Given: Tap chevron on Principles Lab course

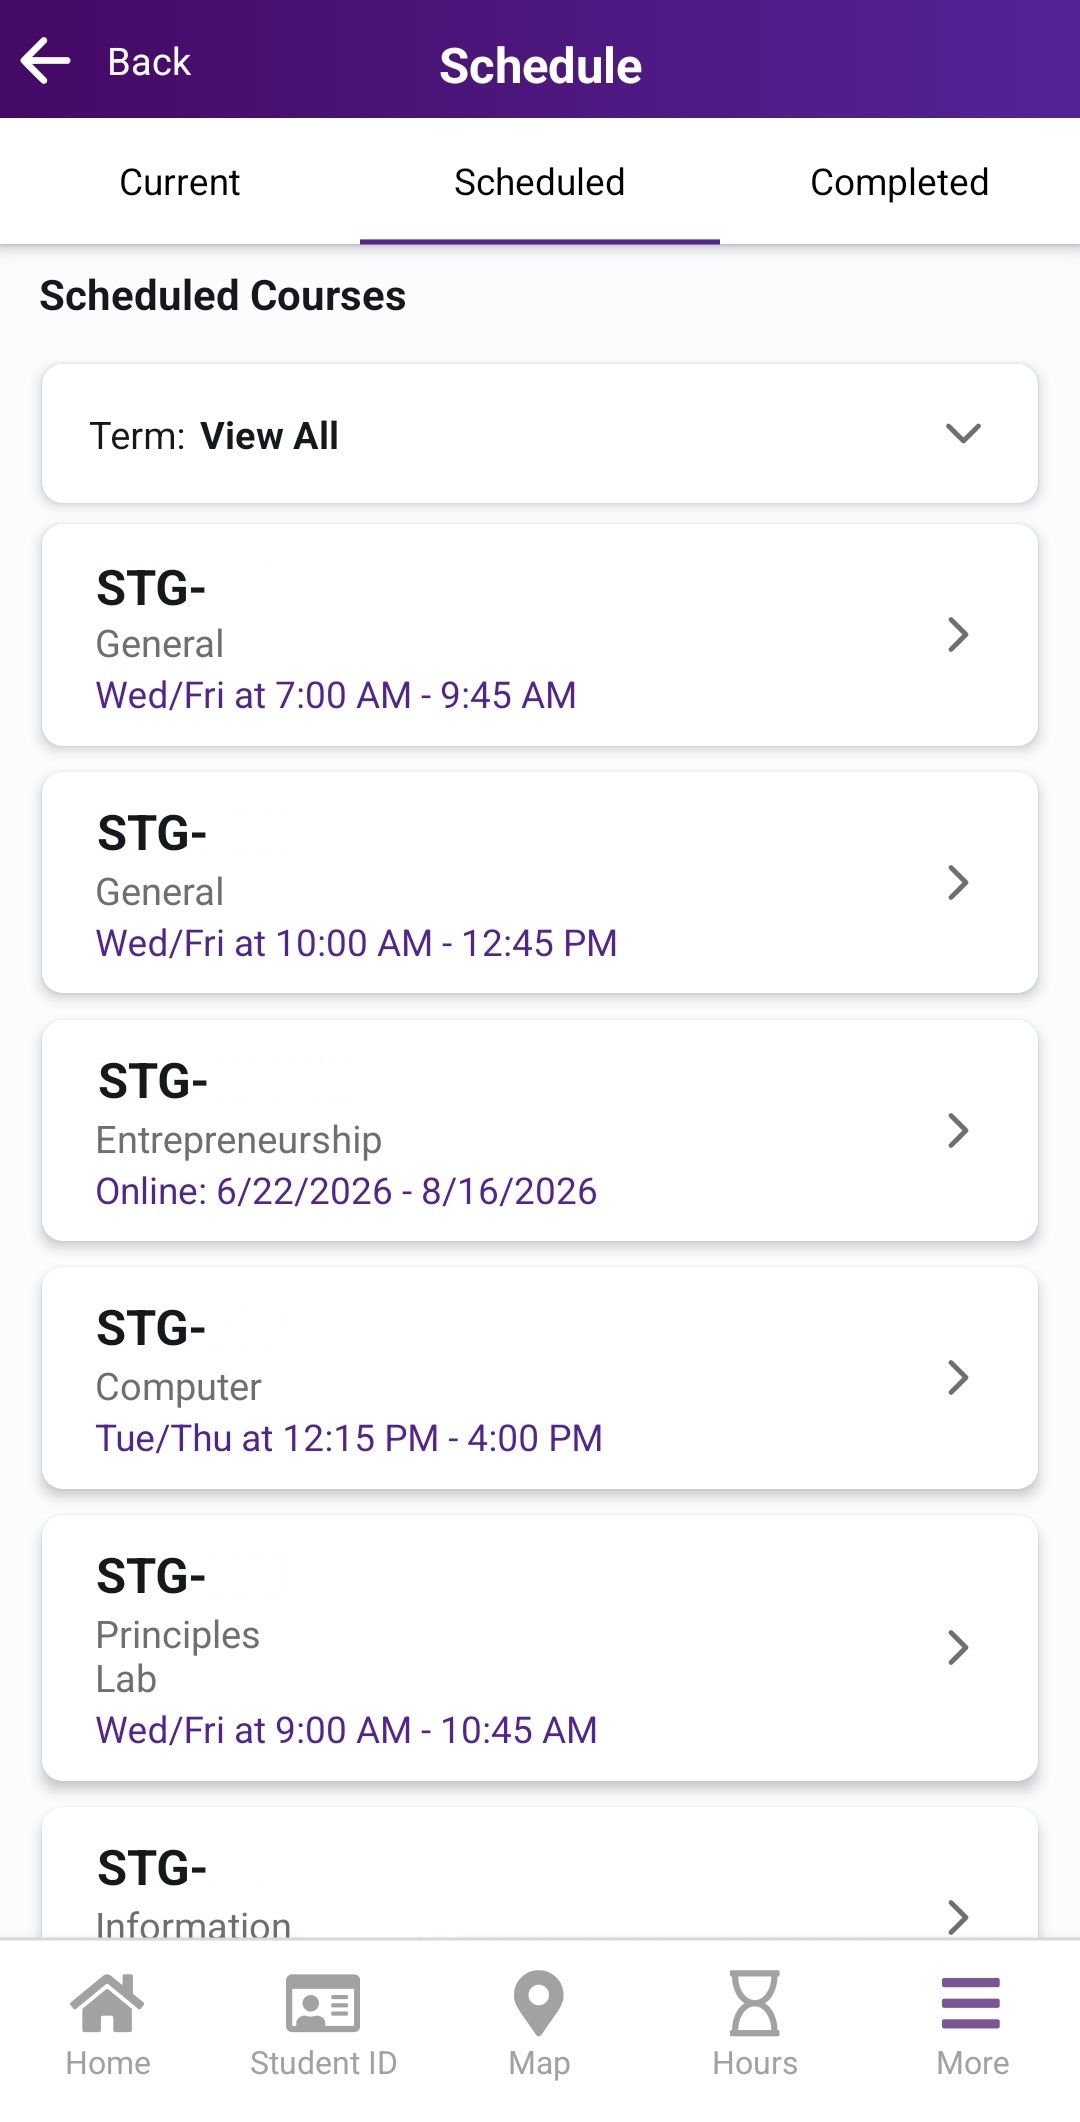Looking at the screenshot, I should click(x=958, y=1648).
